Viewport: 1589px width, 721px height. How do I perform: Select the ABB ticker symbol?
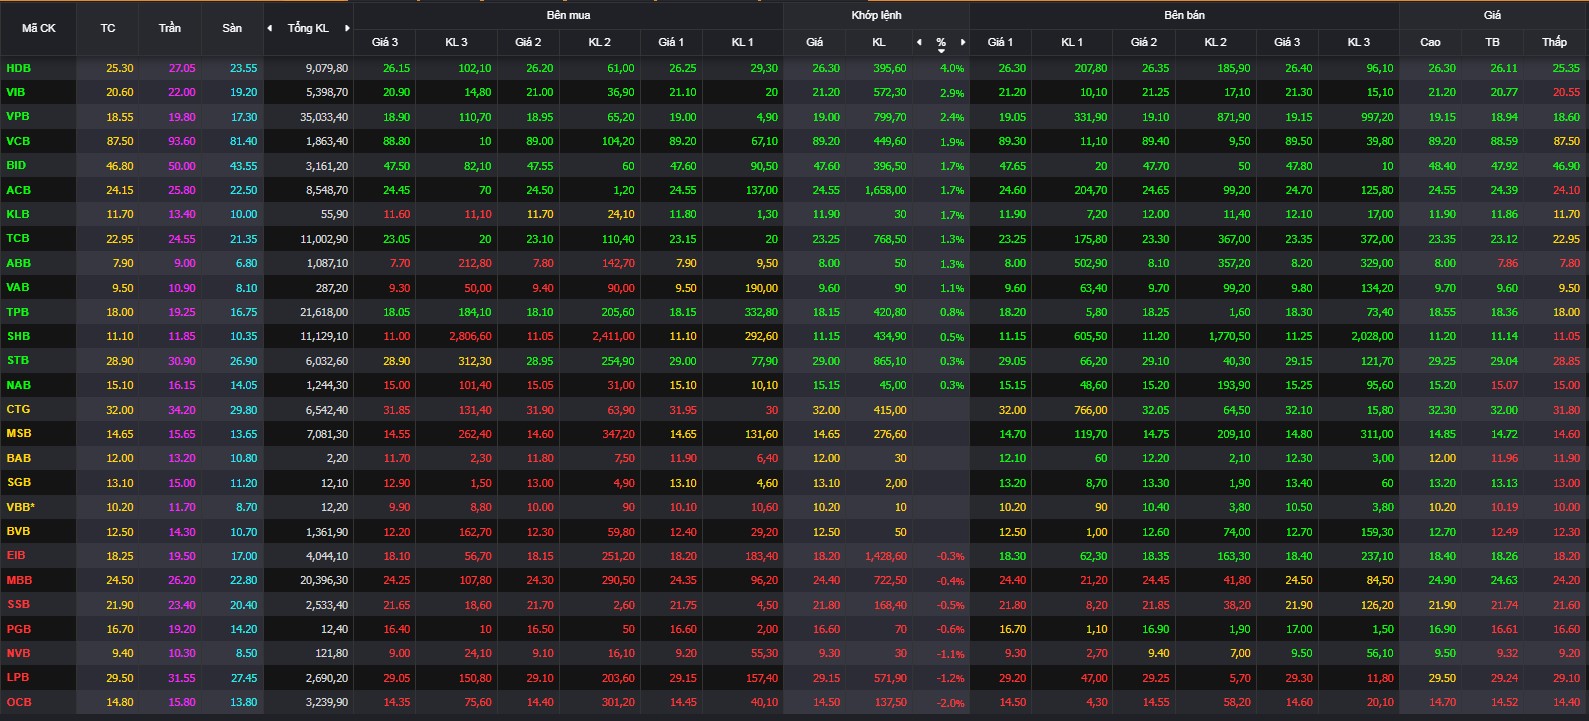[18, 263]
